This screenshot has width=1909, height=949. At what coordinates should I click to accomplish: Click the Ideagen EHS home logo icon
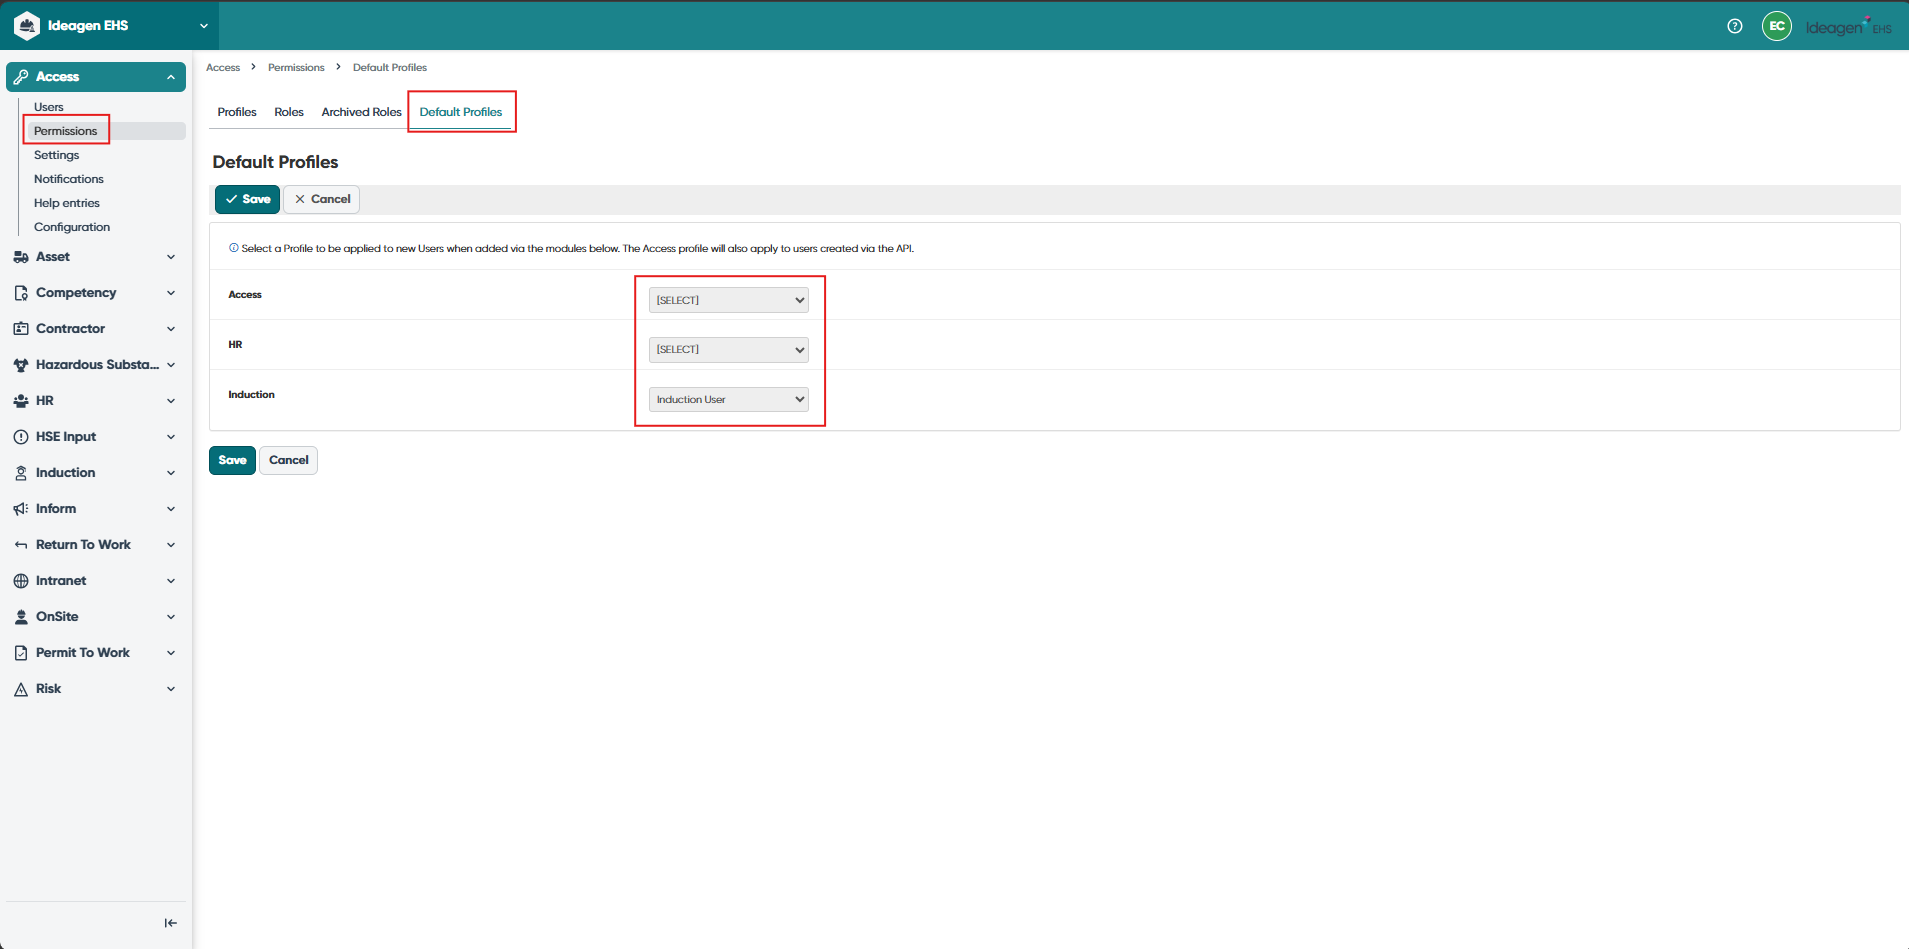[x=27, y=26]
